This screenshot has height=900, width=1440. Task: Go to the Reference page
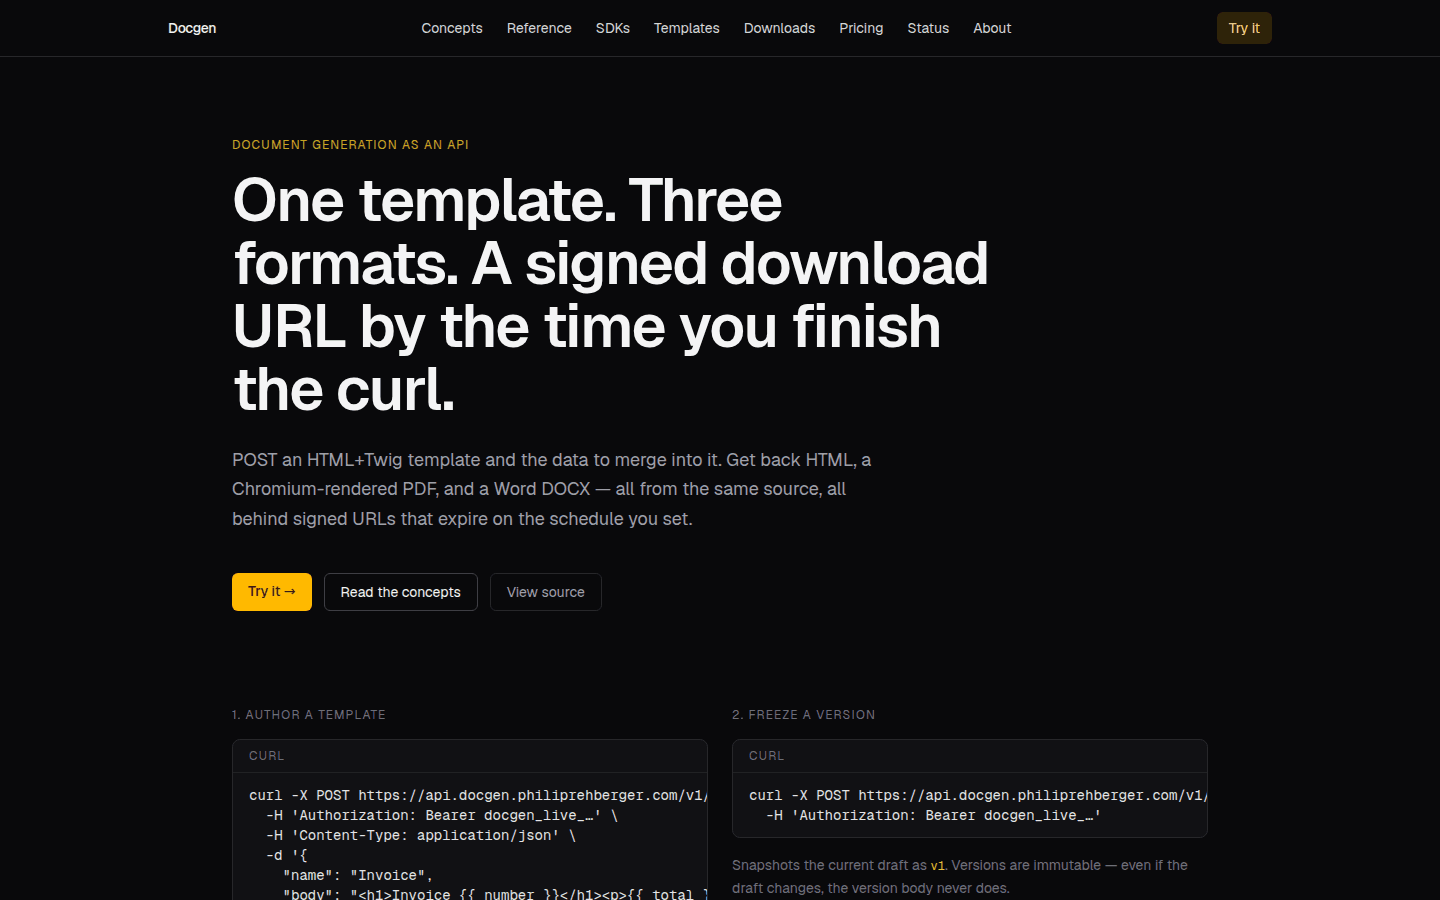539,28
